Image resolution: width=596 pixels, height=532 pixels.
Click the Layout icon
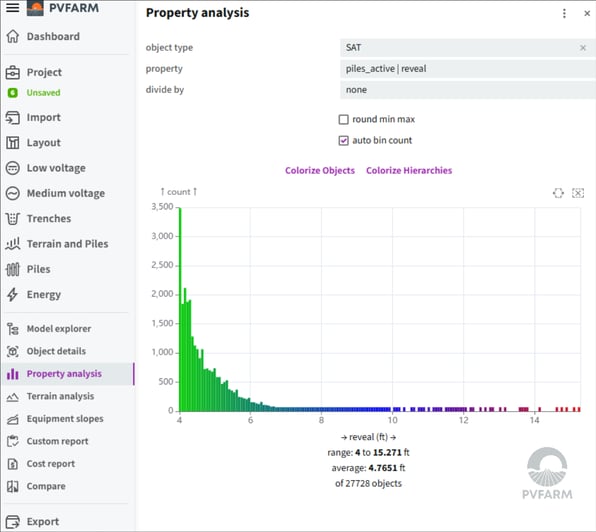coord(13,143)
